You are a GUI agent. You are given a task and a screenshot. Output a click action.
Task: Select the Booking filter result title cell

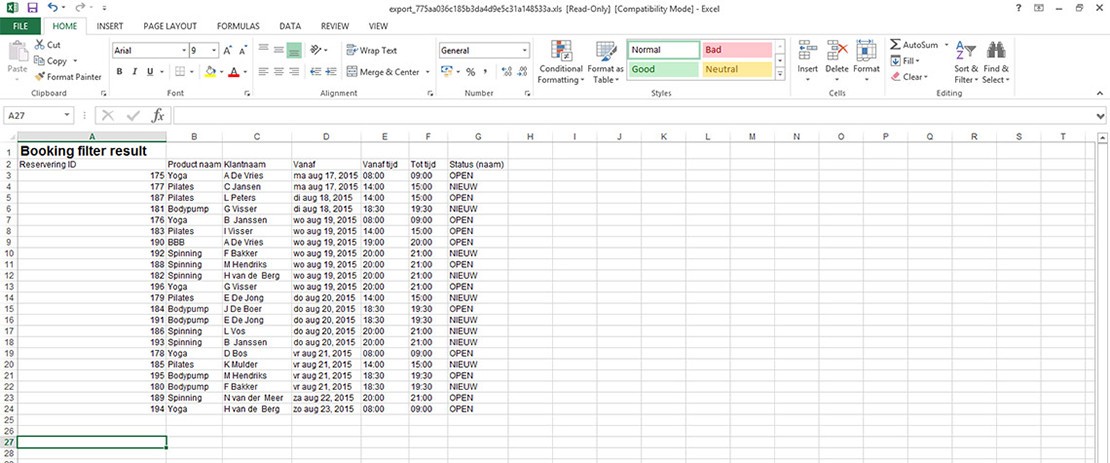pos(92,151)
